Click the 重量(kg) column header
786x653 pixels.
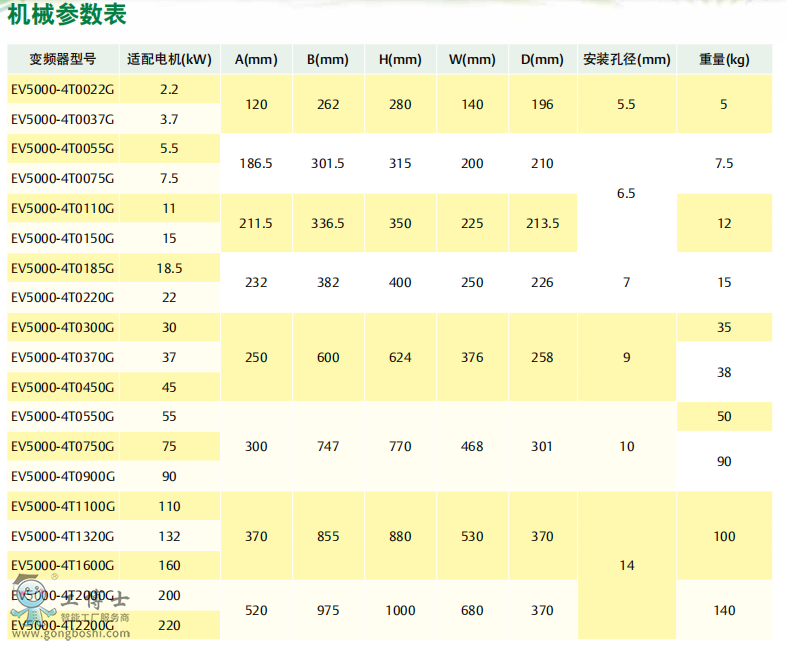pyautogui.click(x=724, y=59)
